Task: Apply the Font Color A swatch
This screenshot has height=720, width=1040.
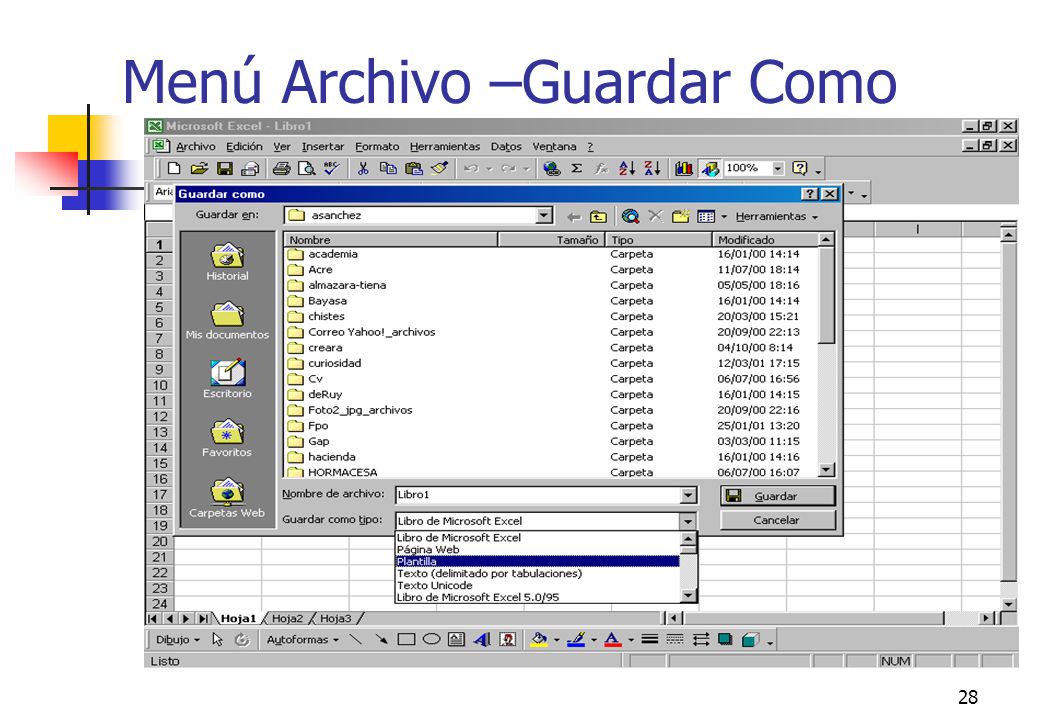Action: click(613, 639)
